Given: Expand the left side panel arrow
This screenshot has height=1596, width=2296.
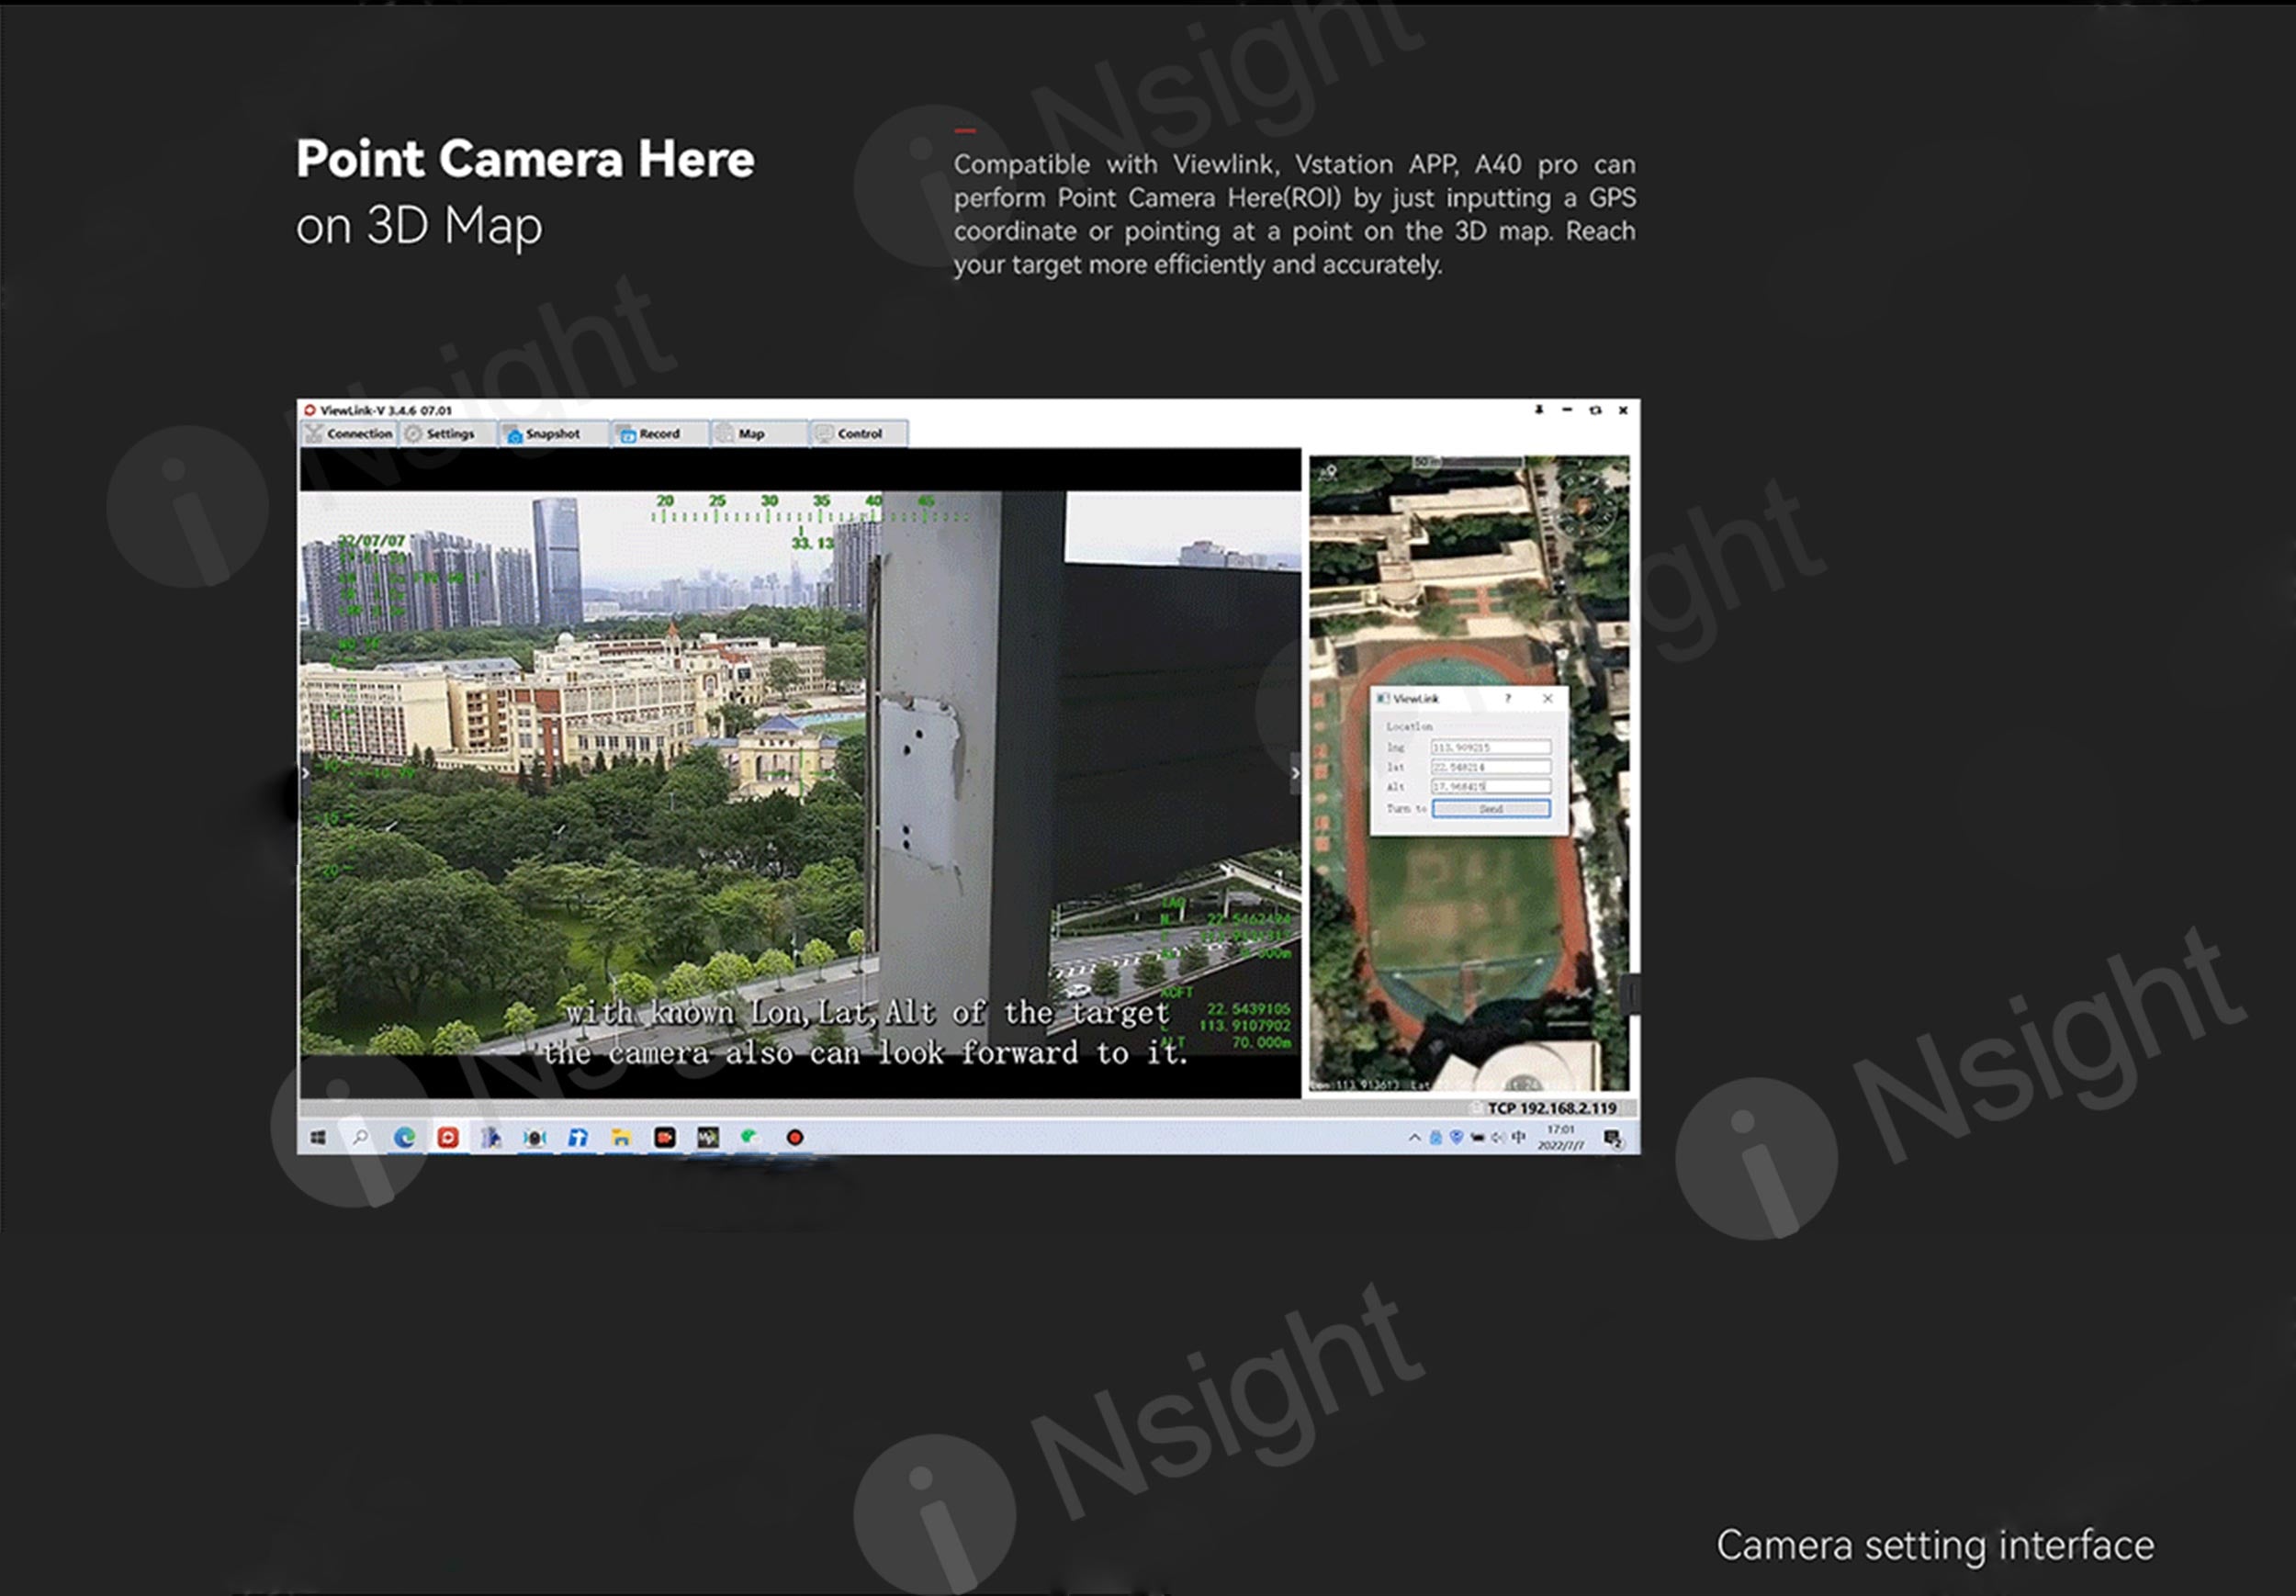Looking at the screenshot, I should tap(306, 773).
